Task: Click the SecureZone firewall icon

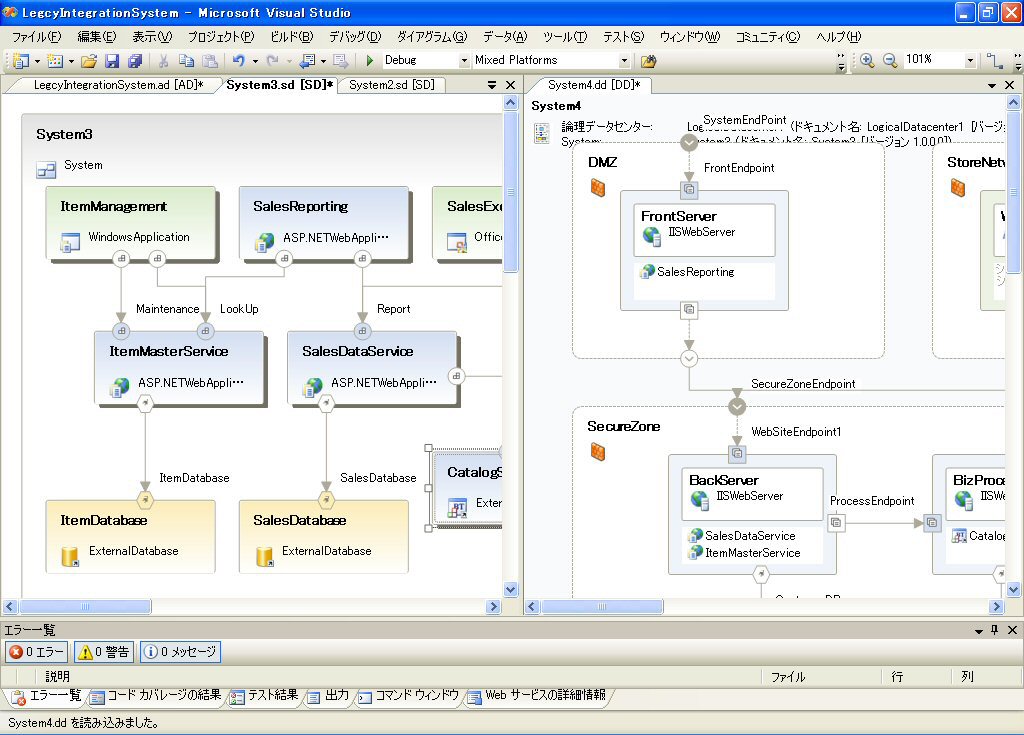Action: coord(598,451)
